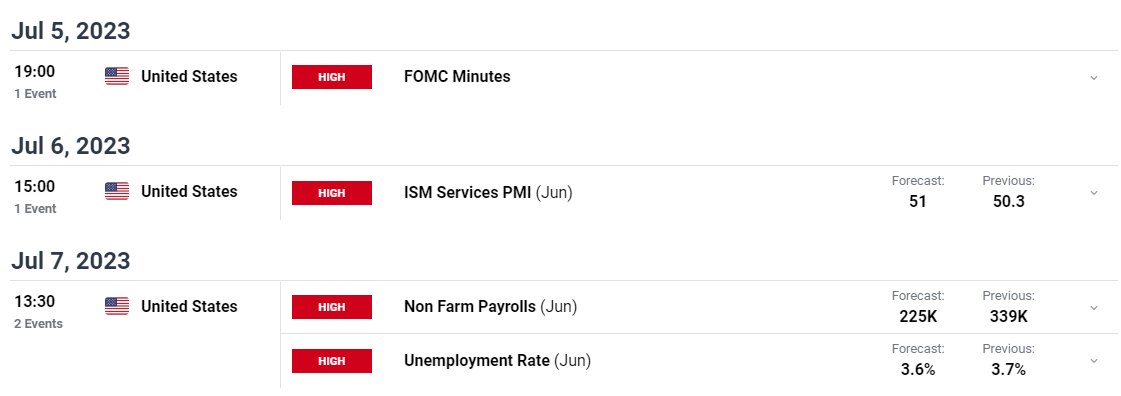Click HIGH badge next to Non Farm Payrolls
This screenshot has width=1121, height=396.
point(332,307)
